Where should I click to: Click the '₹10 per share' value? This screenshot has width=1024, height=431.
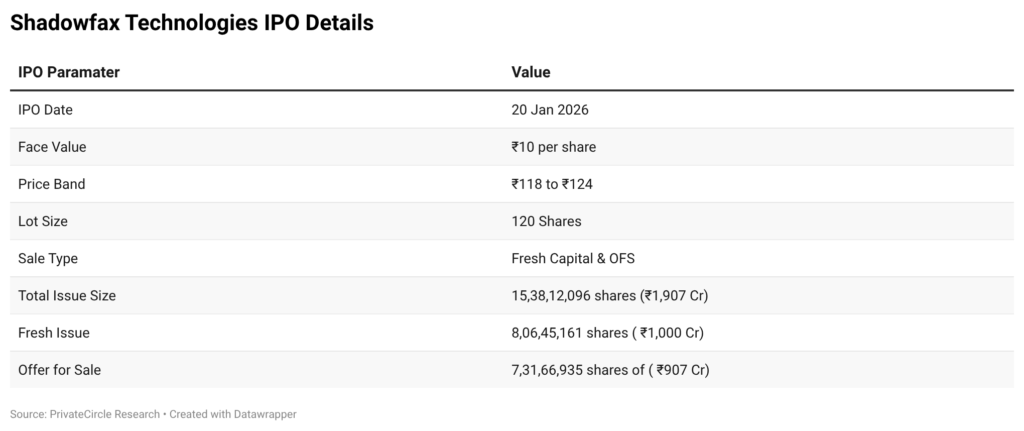pos(553,147)
